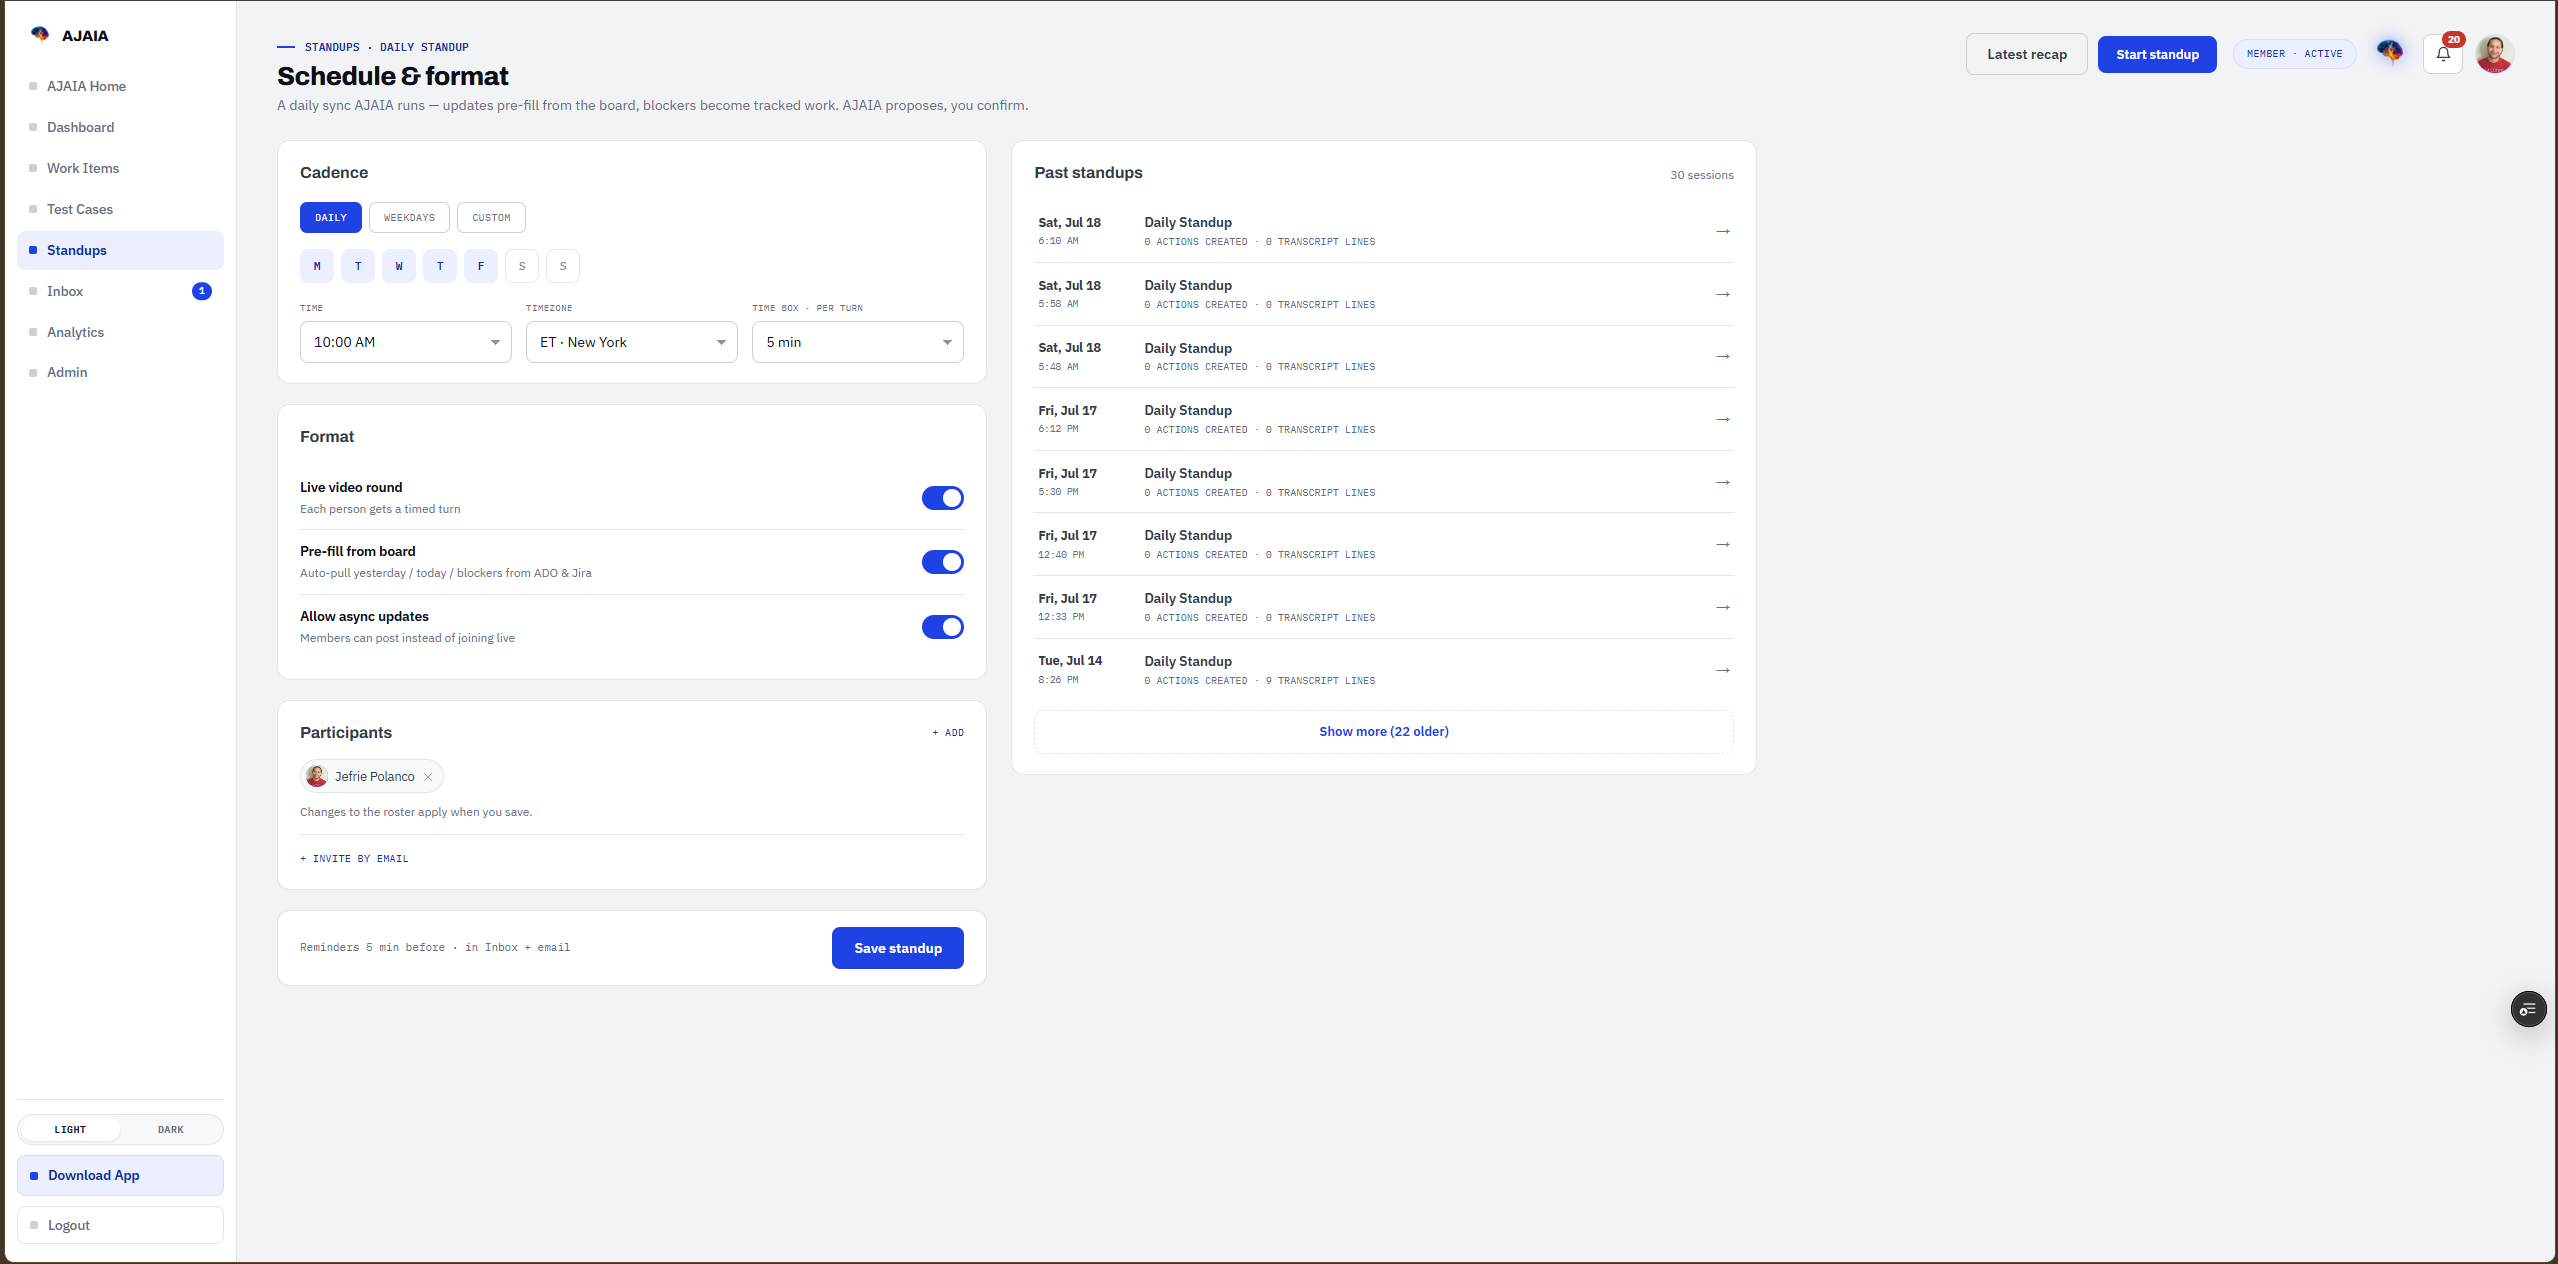Remove Jefrie Polanco from participants

(x=428, y=777)
